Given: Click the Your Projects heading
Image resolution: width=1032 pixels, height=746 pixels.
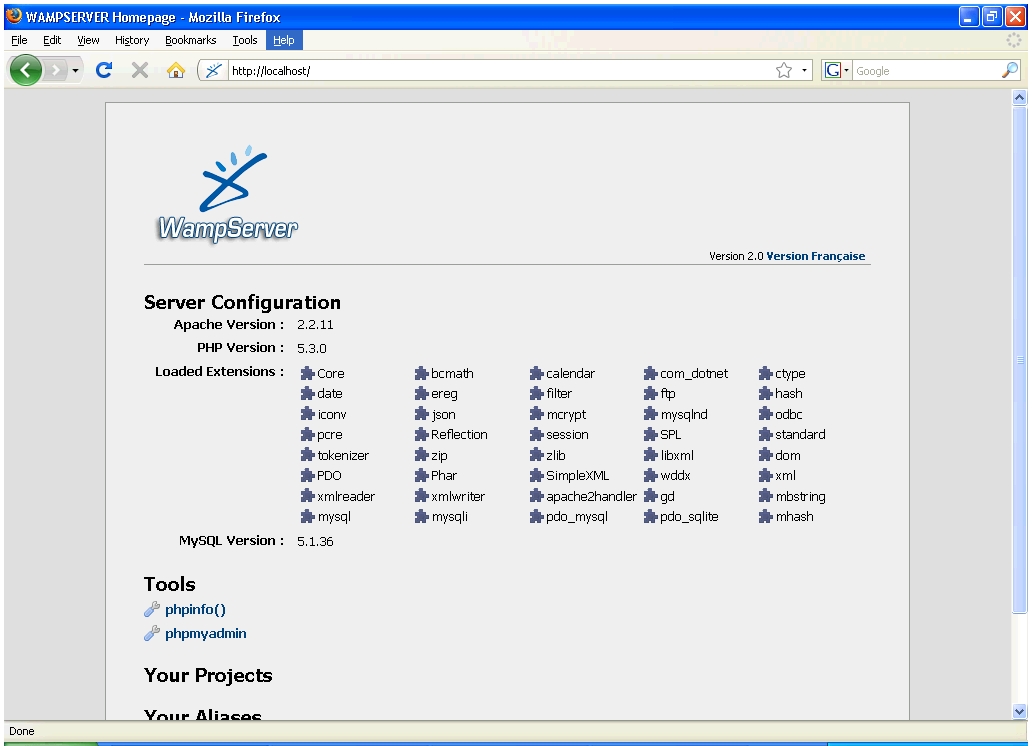Looking at the screenshot, I should coord(208,675).
